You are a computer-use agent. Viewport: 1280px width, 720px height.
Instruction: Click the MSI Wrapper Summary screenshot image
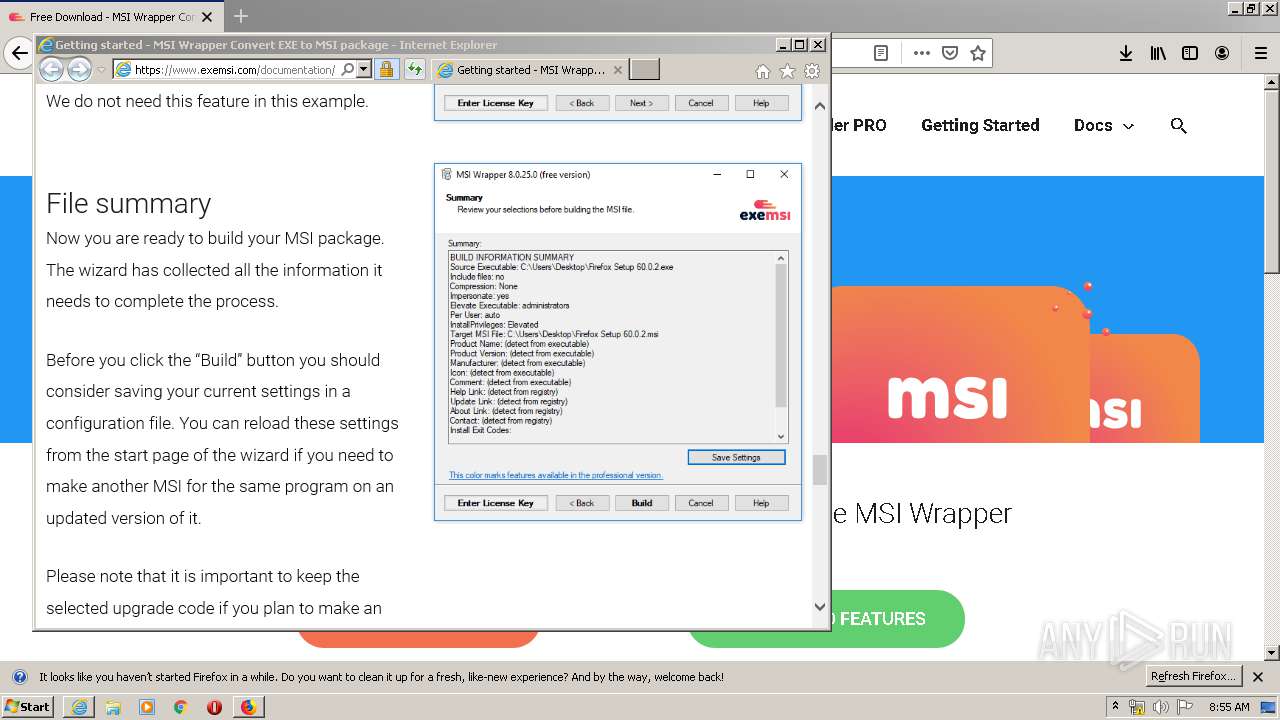tap(618, 342)
